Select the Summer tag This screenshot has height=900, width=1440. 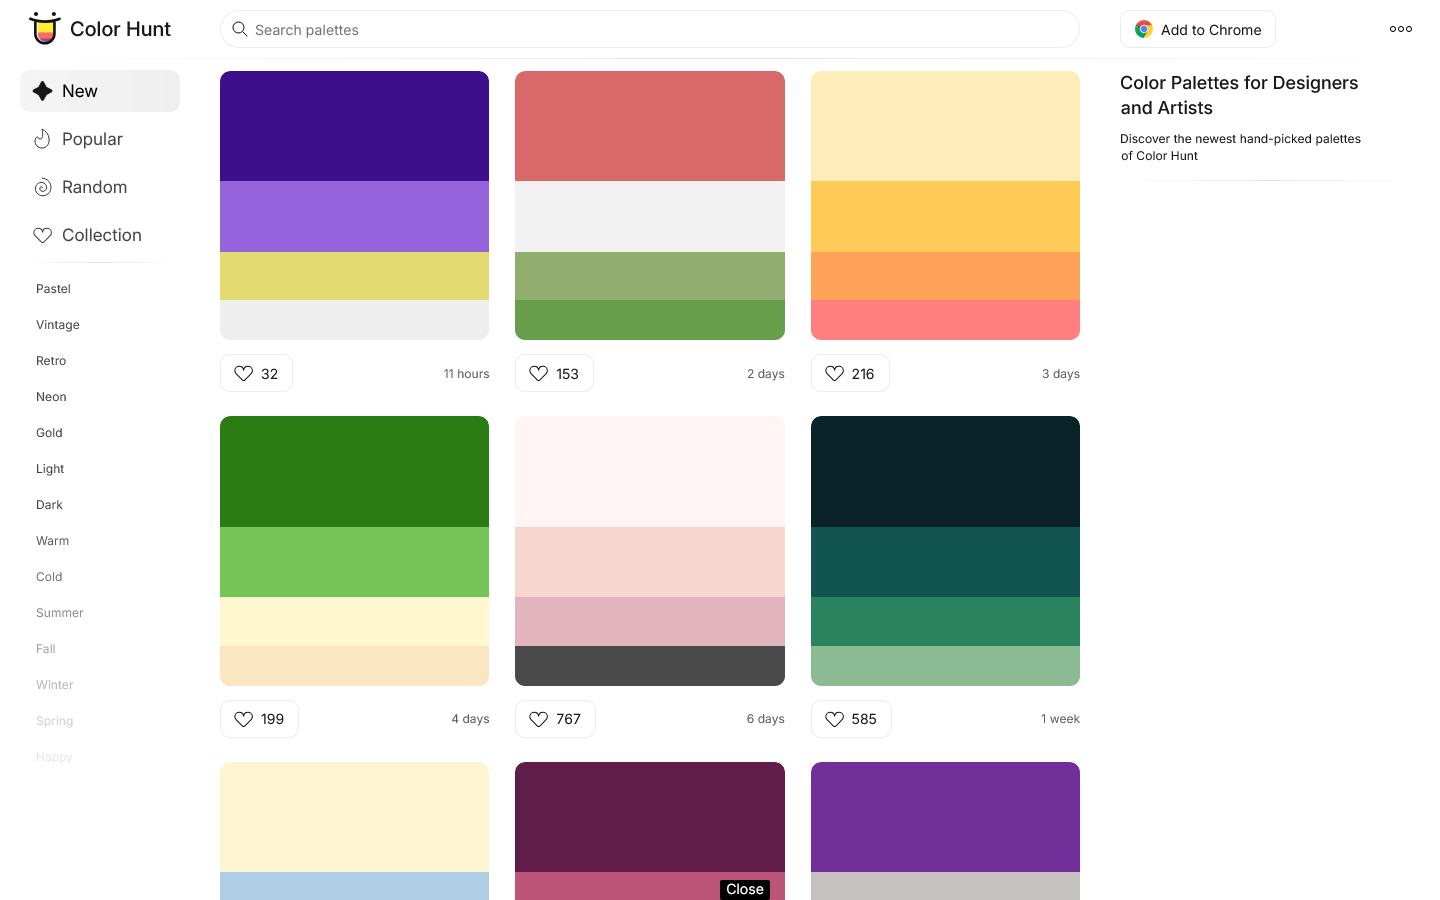(60, 613)
